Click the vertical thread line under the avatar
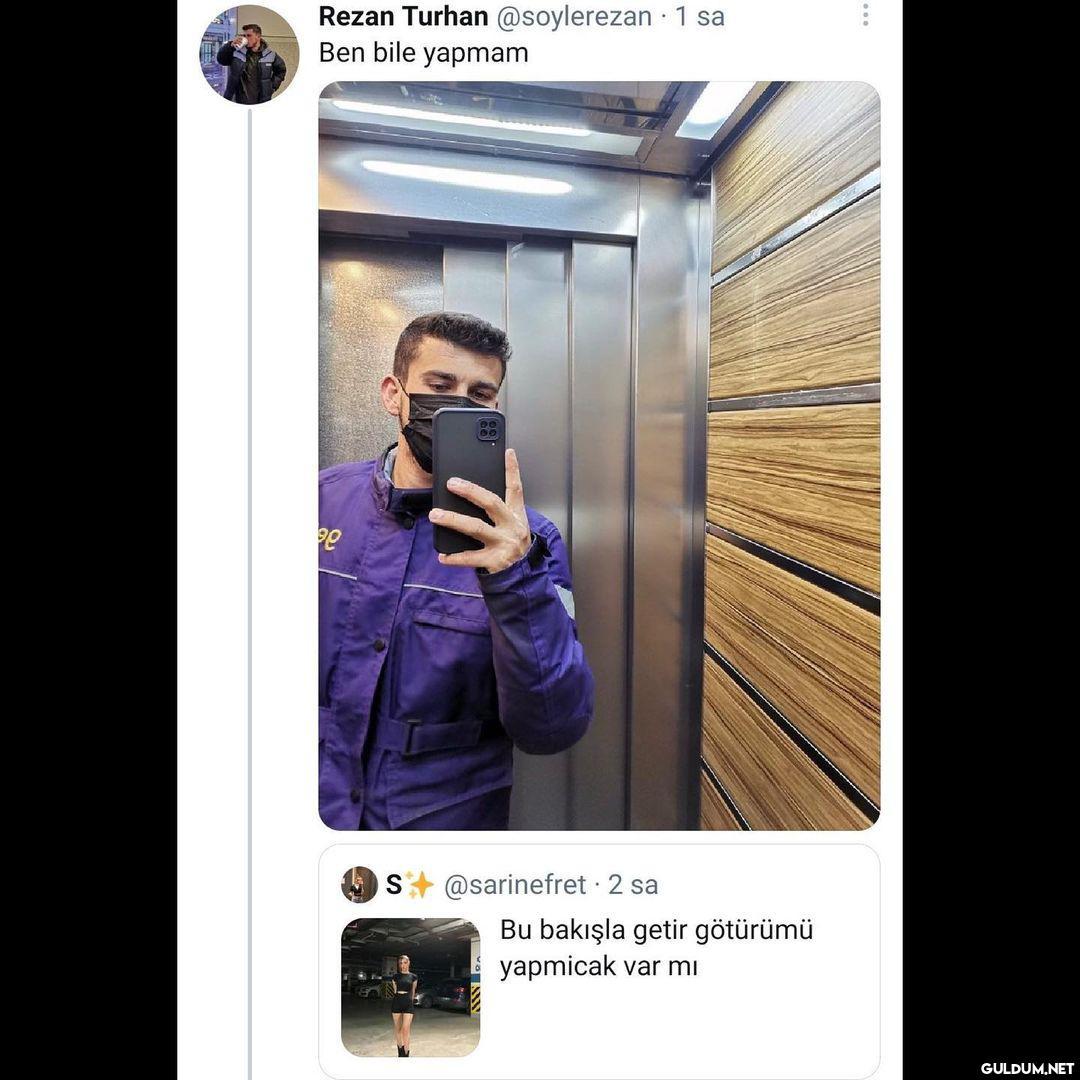Viewport: 1080px width, 1080px height. click(x=249, y=600)
